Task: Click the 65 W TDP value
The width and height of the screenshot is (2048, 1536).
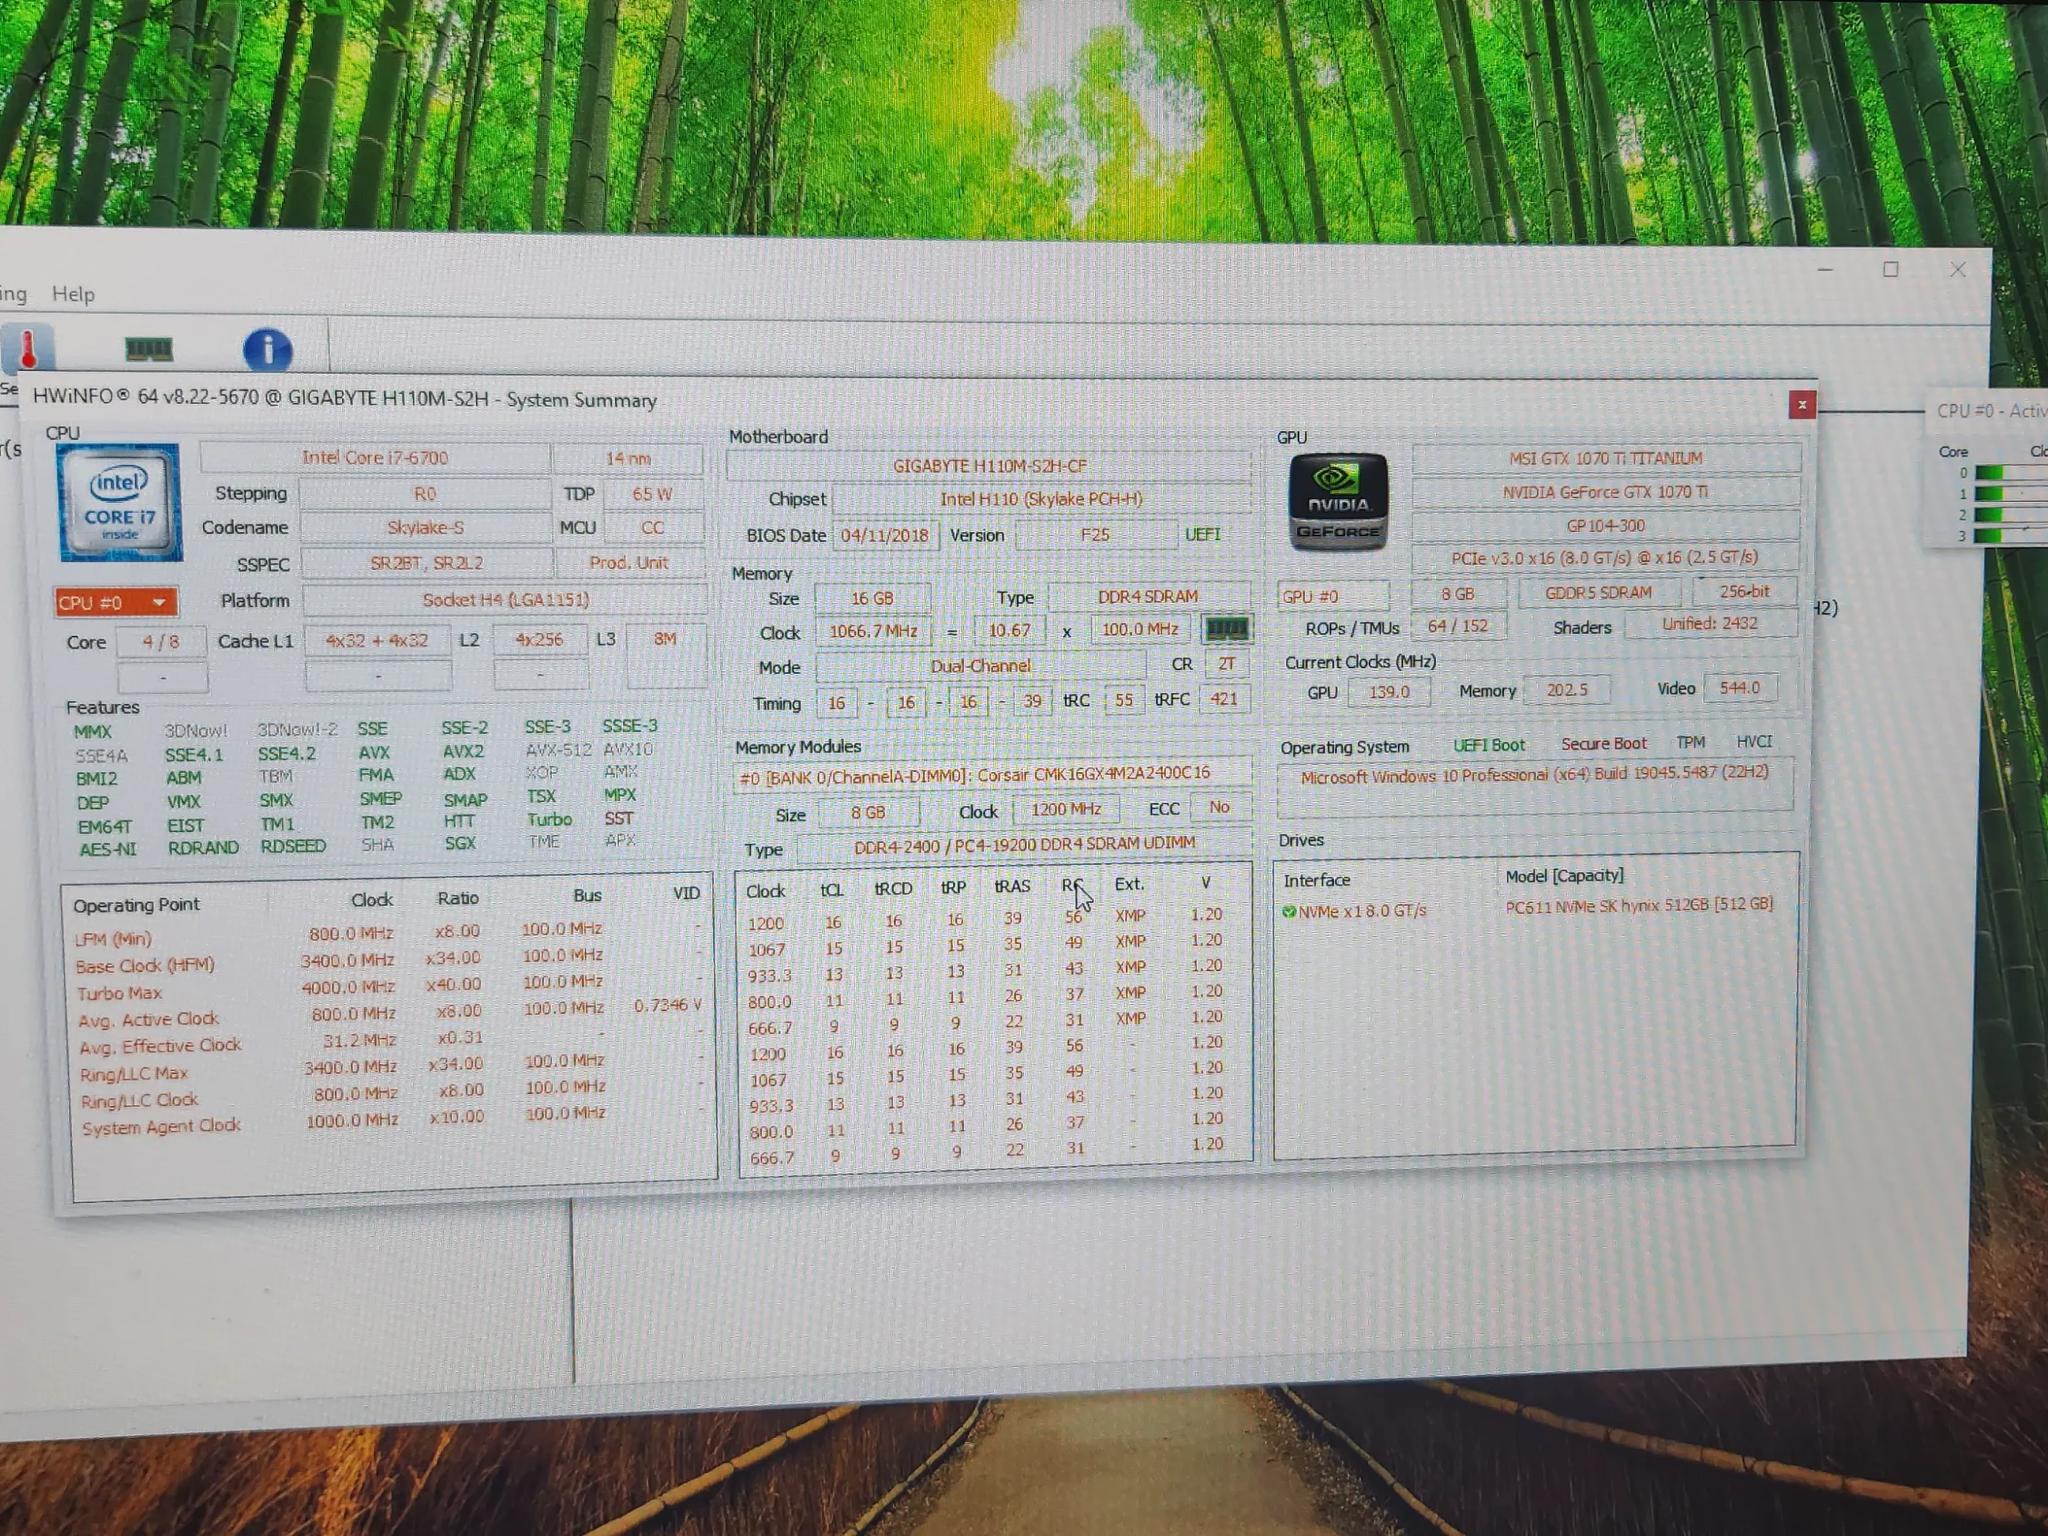Action: (652, 494)
